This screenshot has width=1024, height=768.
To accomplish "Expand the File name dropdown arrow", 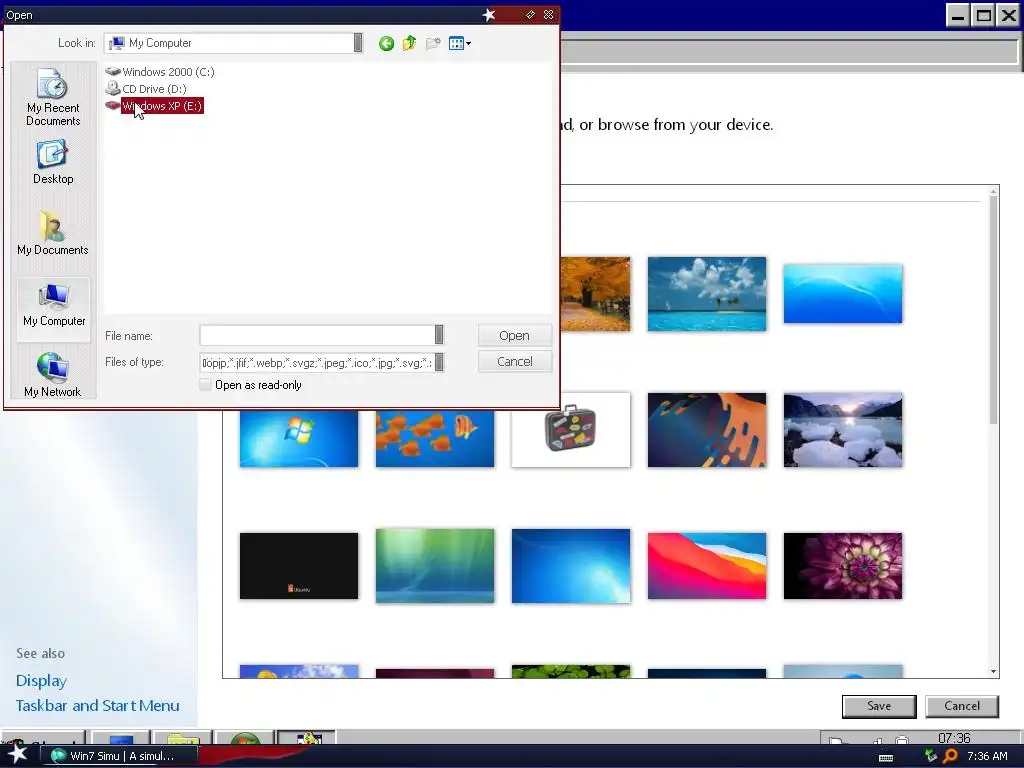I will pos(439,335).
